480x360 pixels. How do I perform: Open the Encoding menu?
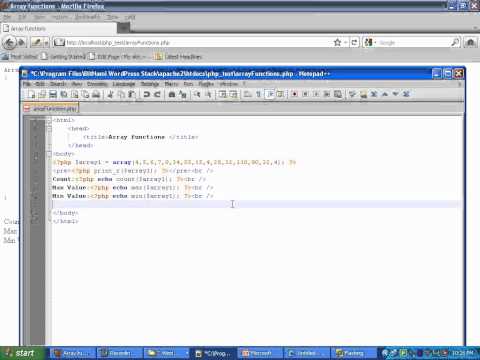point(97,84)
